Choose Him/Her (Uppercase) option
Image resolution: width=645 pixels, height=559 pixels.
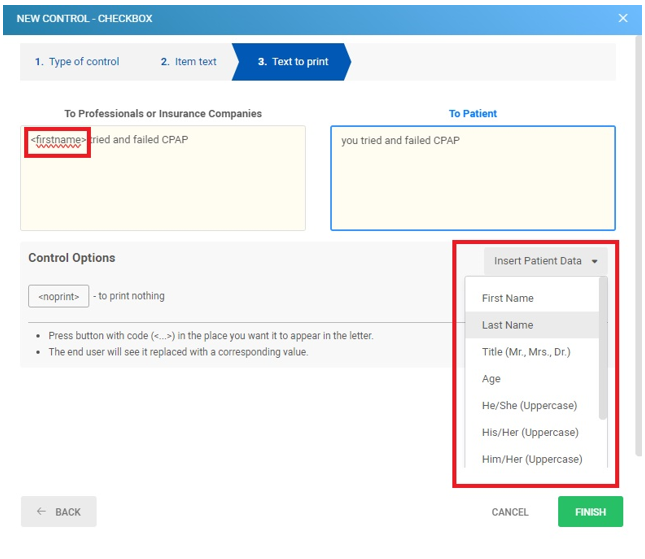[532, 459]
